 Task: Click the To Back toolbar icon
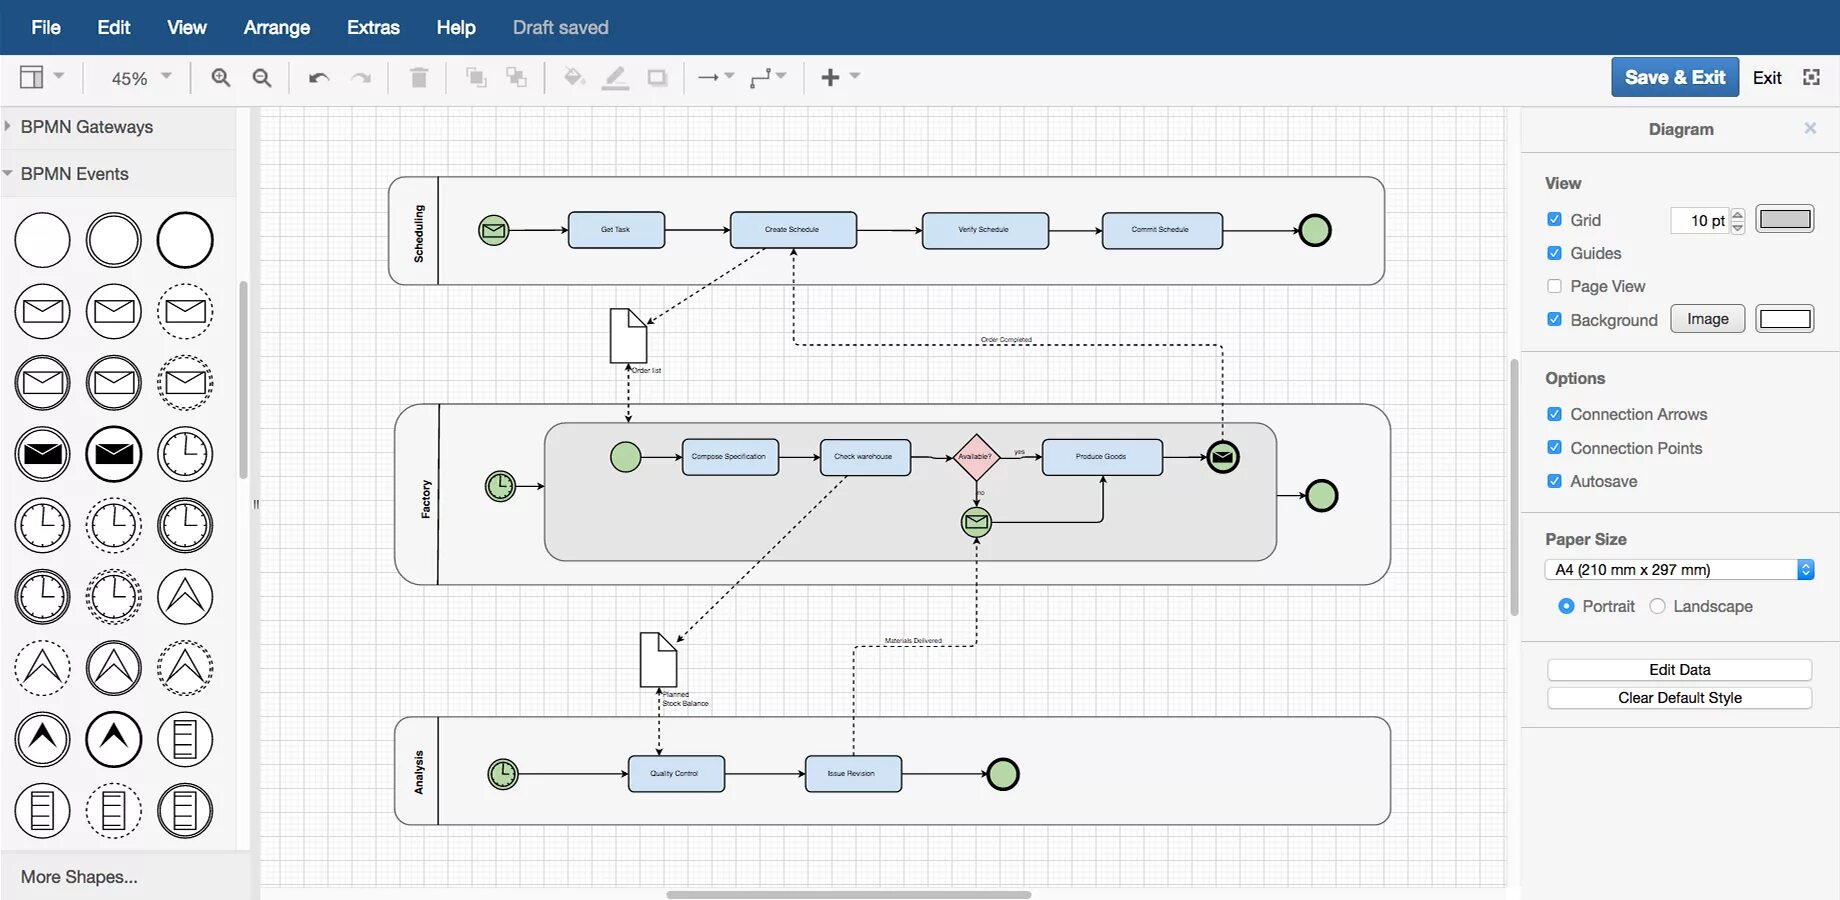(x=516, y=77)
